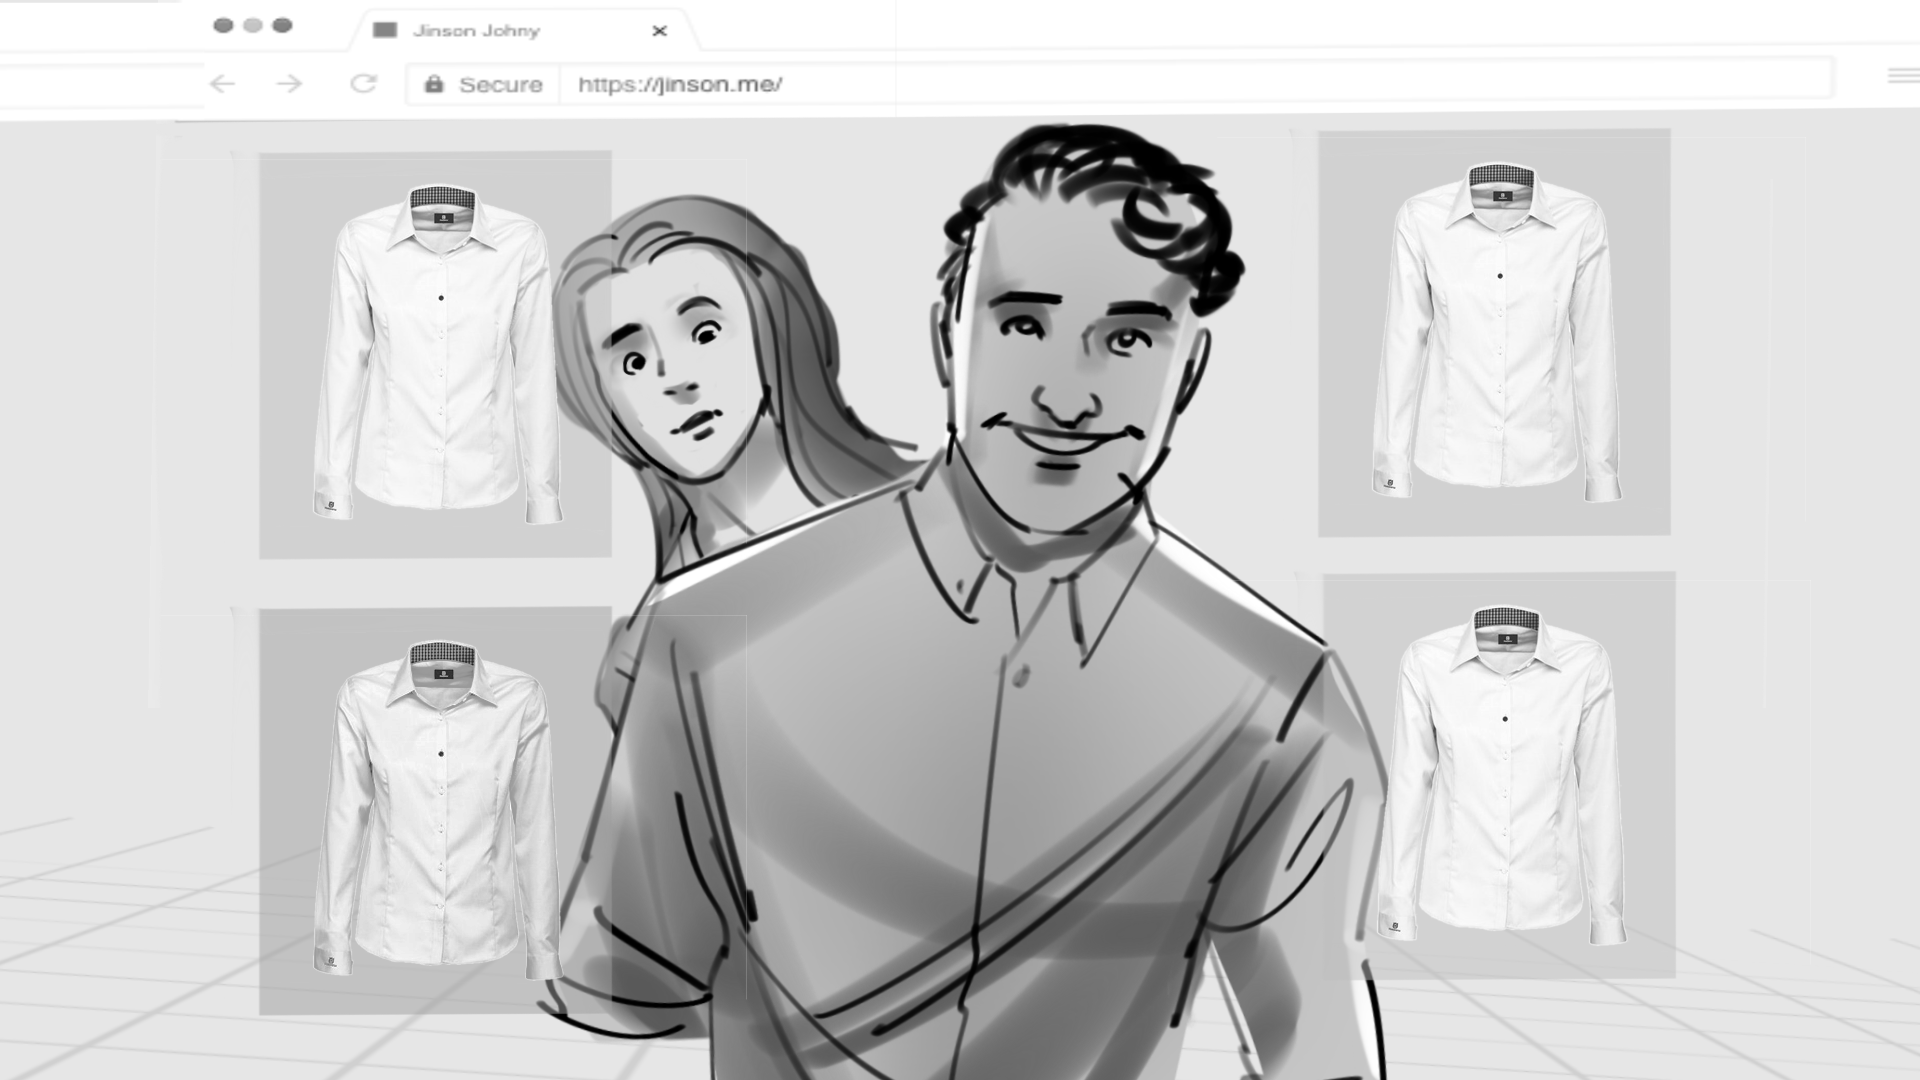Click the middle light-gray window dot

click(253, 25)
